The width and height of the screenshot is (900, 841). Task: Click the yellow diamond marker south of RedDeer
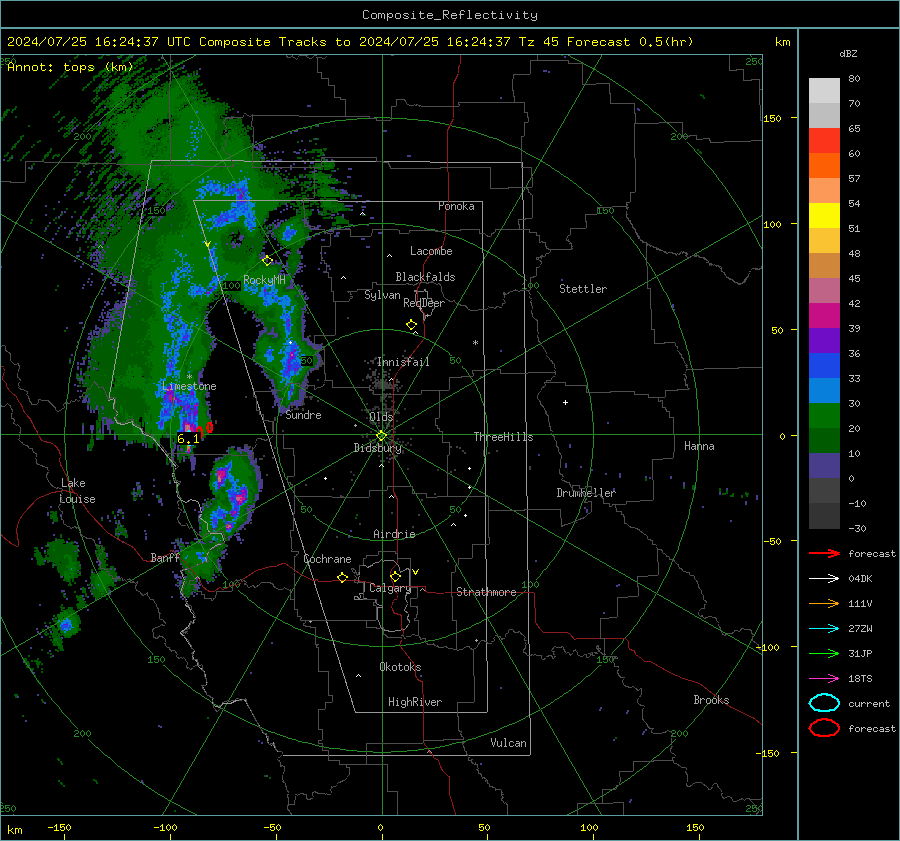pyautogui.click(x=412, y=325)
